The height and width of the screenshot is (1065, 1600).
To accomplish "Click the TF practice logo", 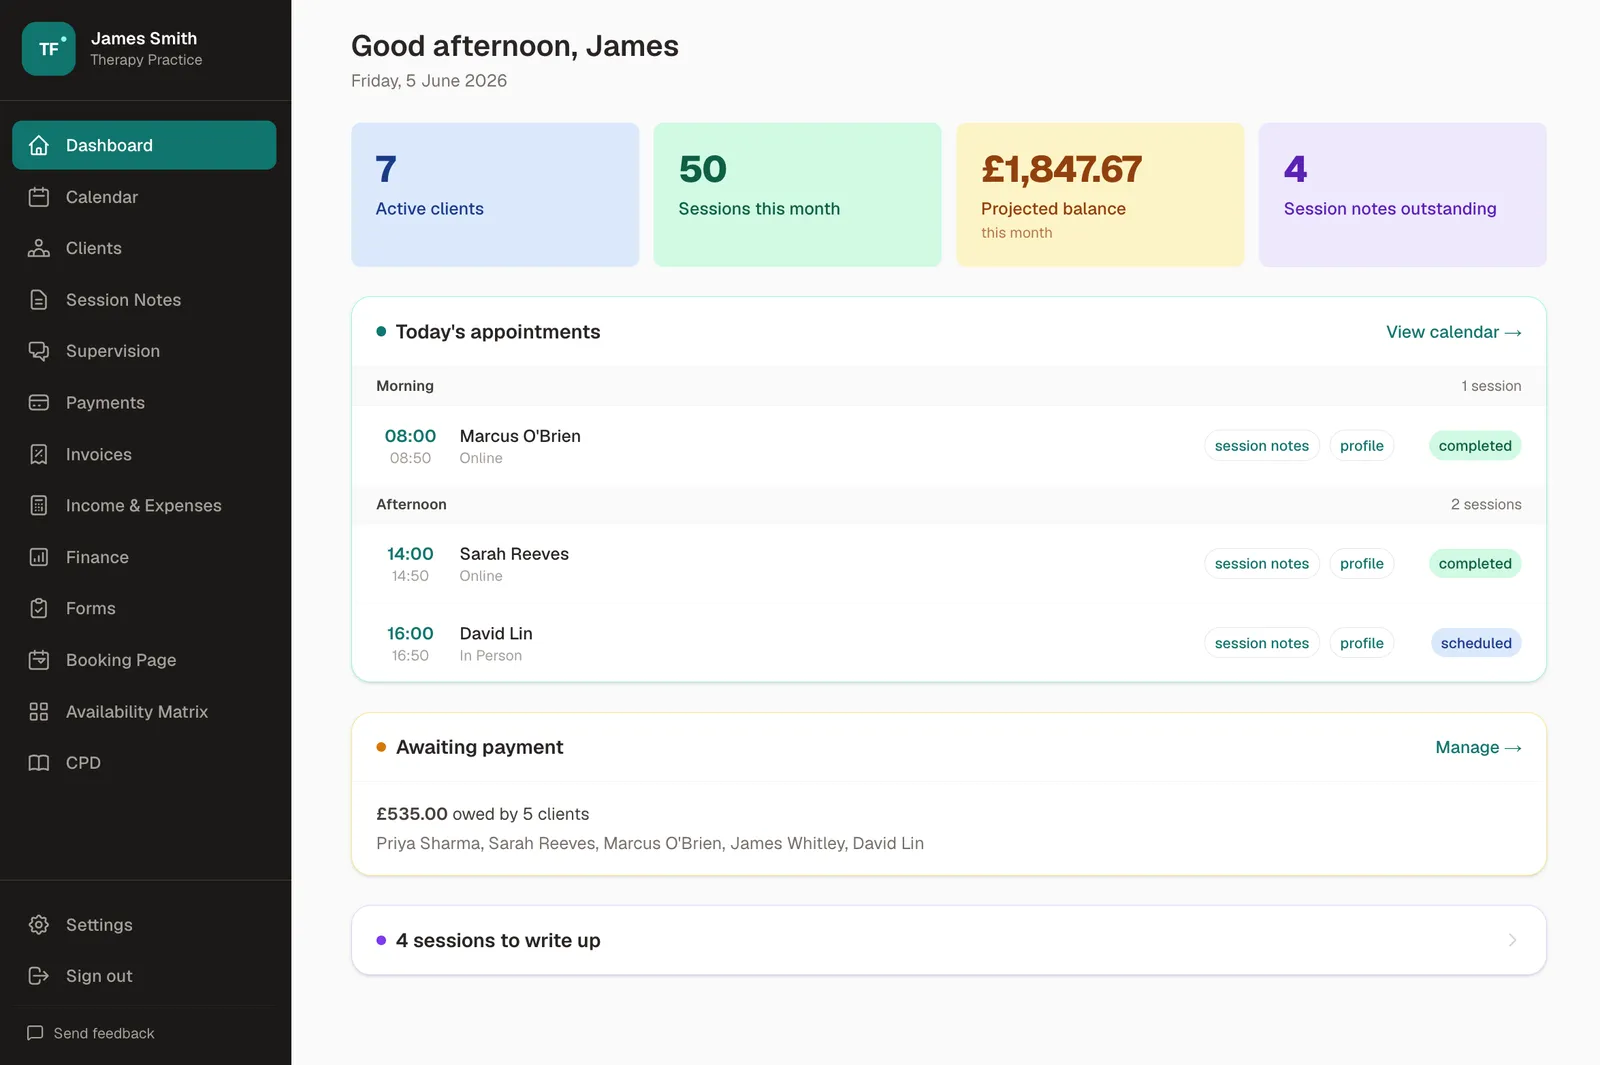I will pyautogui.click(x=49, y=49).
